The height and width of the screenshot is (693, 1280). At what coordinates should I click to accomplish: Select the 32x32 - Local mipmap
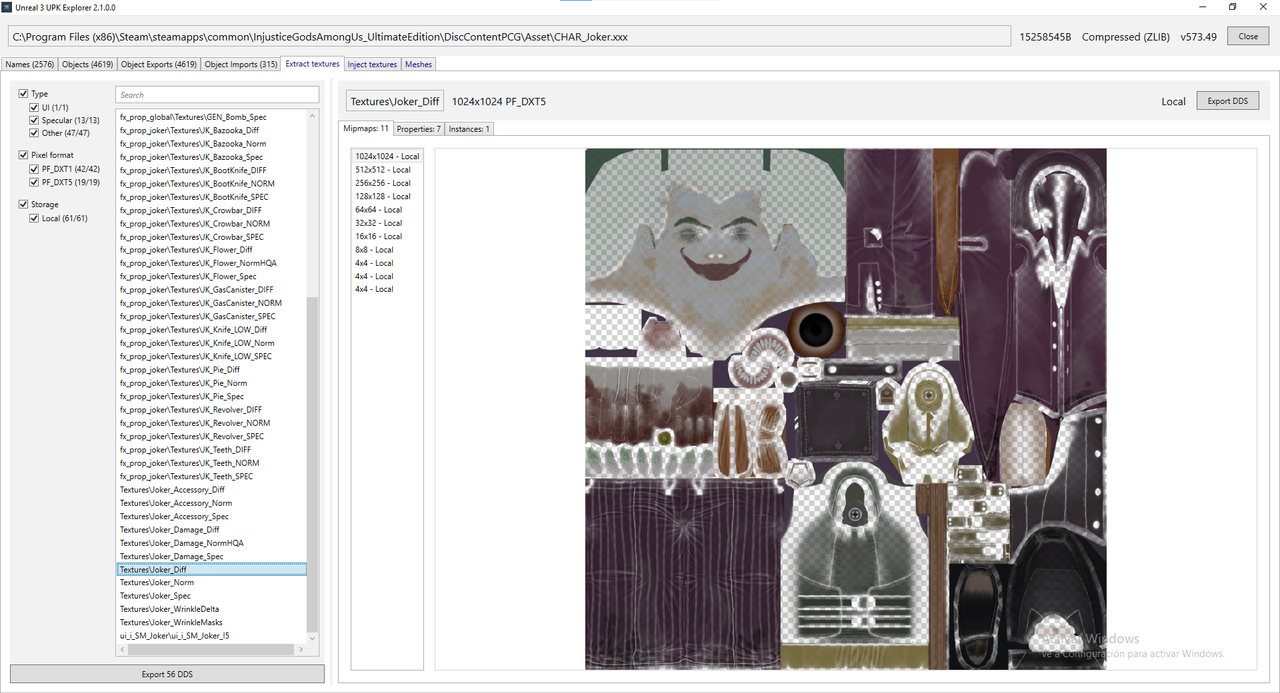coord(379,223)
